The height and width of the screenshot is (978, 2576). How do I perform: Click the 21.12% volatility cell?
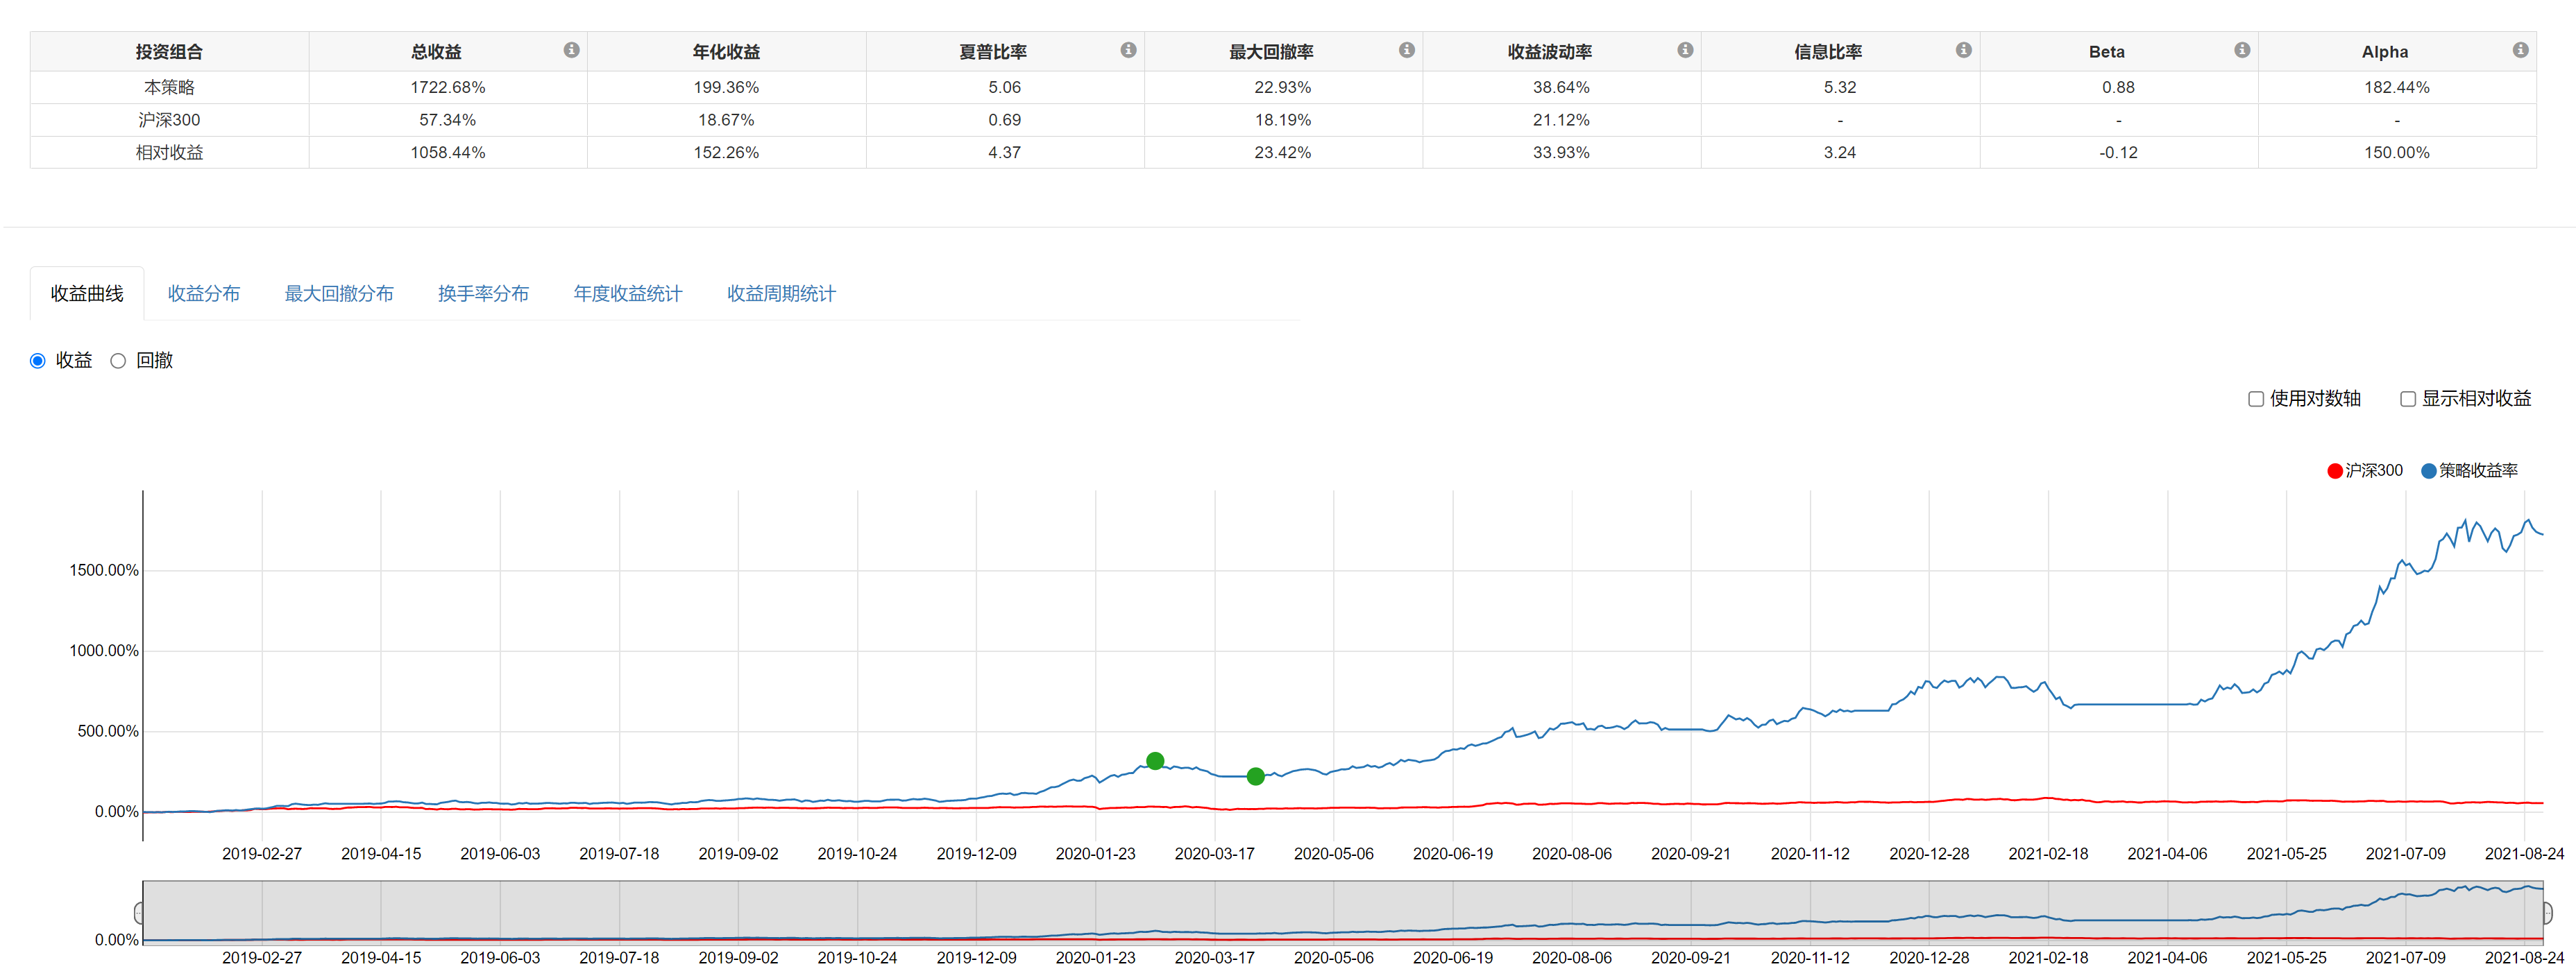[1561, 120]
